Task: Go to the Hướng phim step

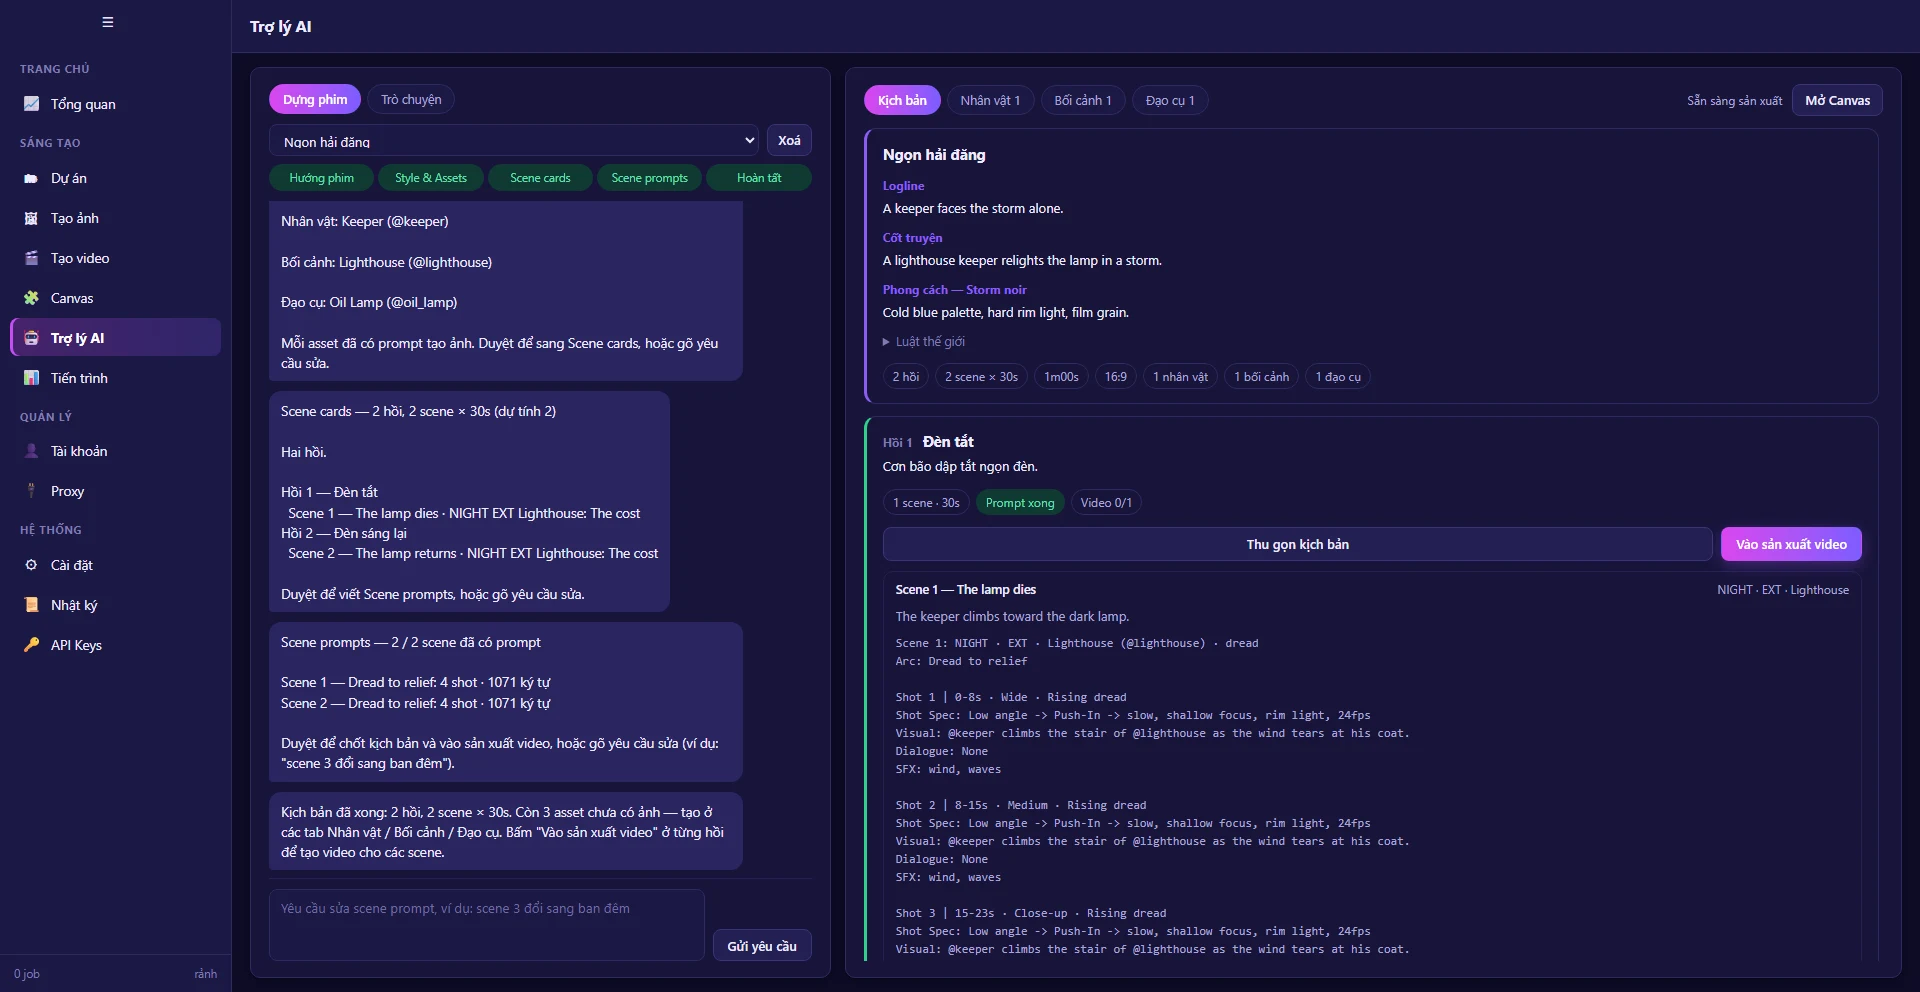Action: (321, 178)
